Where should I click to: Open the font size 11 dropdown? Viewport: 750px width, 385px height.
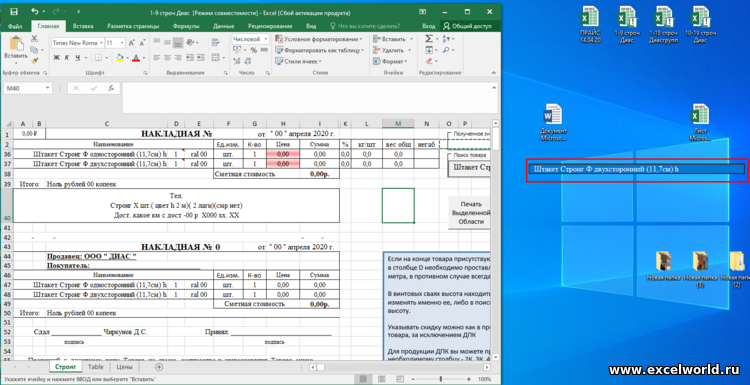(122, 43)
